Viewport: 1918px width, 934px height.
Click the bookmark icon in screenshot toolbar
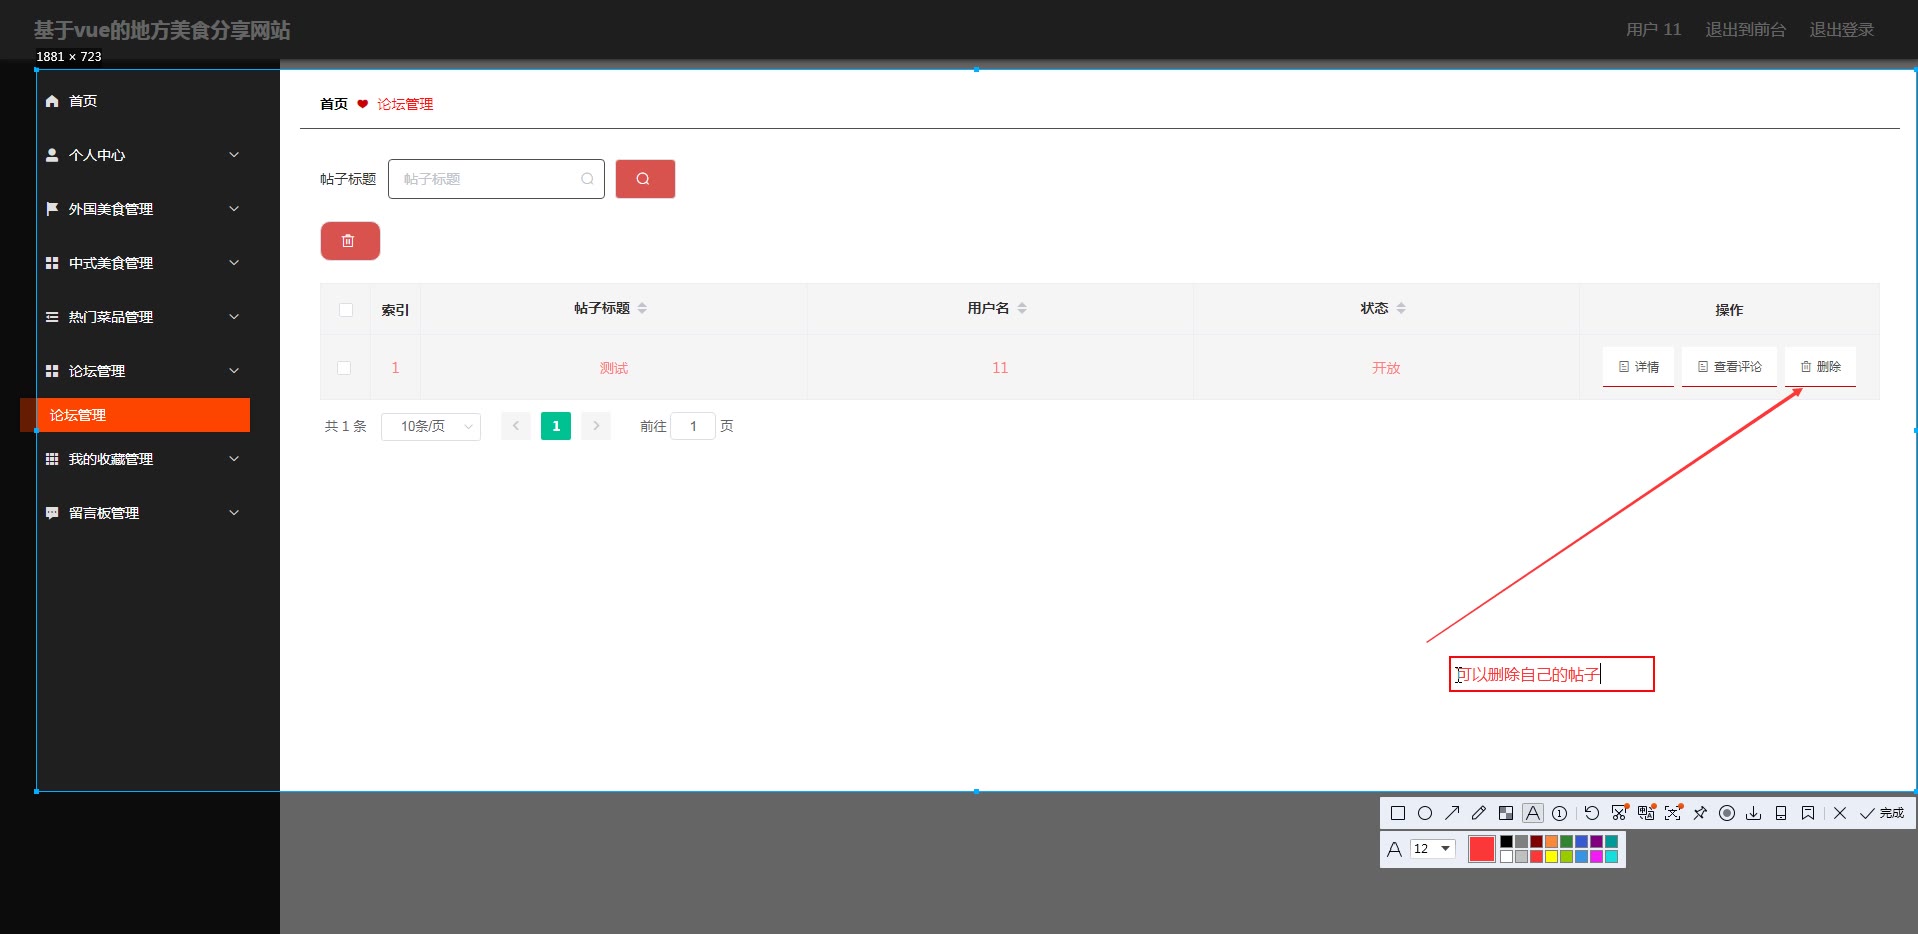pyautogui.click(x=1808, y=813)
